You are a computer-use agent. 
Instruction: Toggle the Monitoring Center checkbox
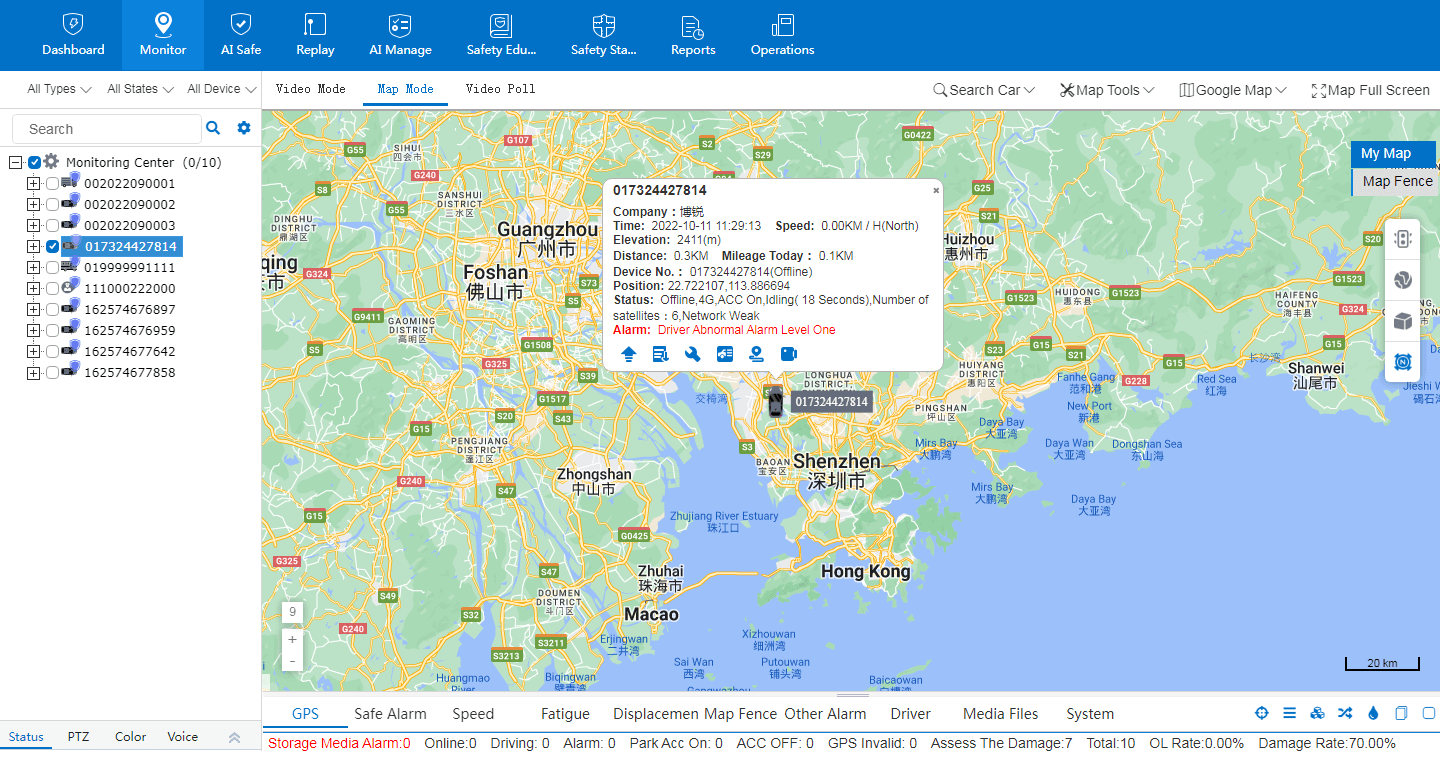[x=35, y=162]
